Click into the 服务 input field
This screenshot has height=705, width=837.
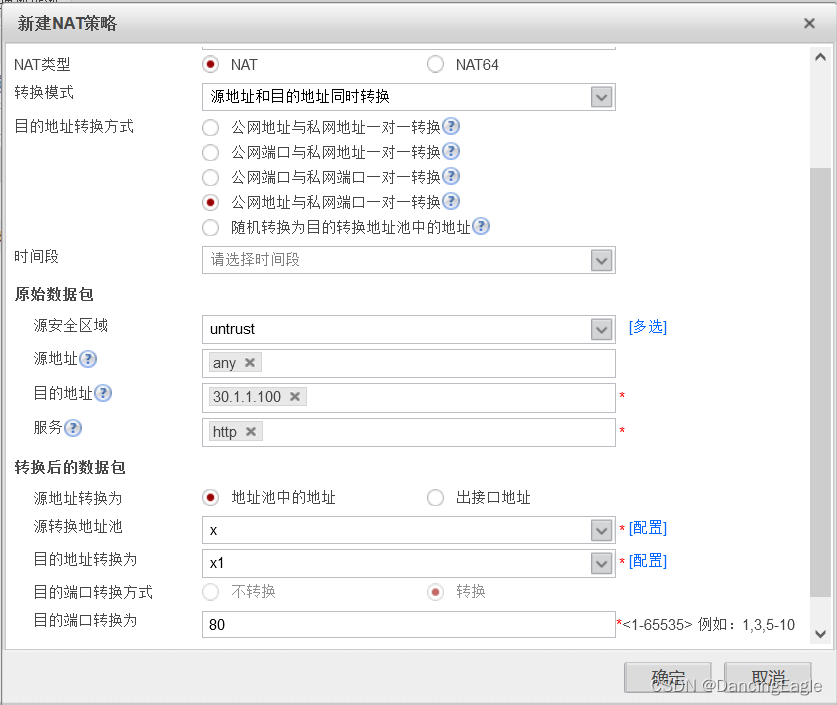coord(409,432)
